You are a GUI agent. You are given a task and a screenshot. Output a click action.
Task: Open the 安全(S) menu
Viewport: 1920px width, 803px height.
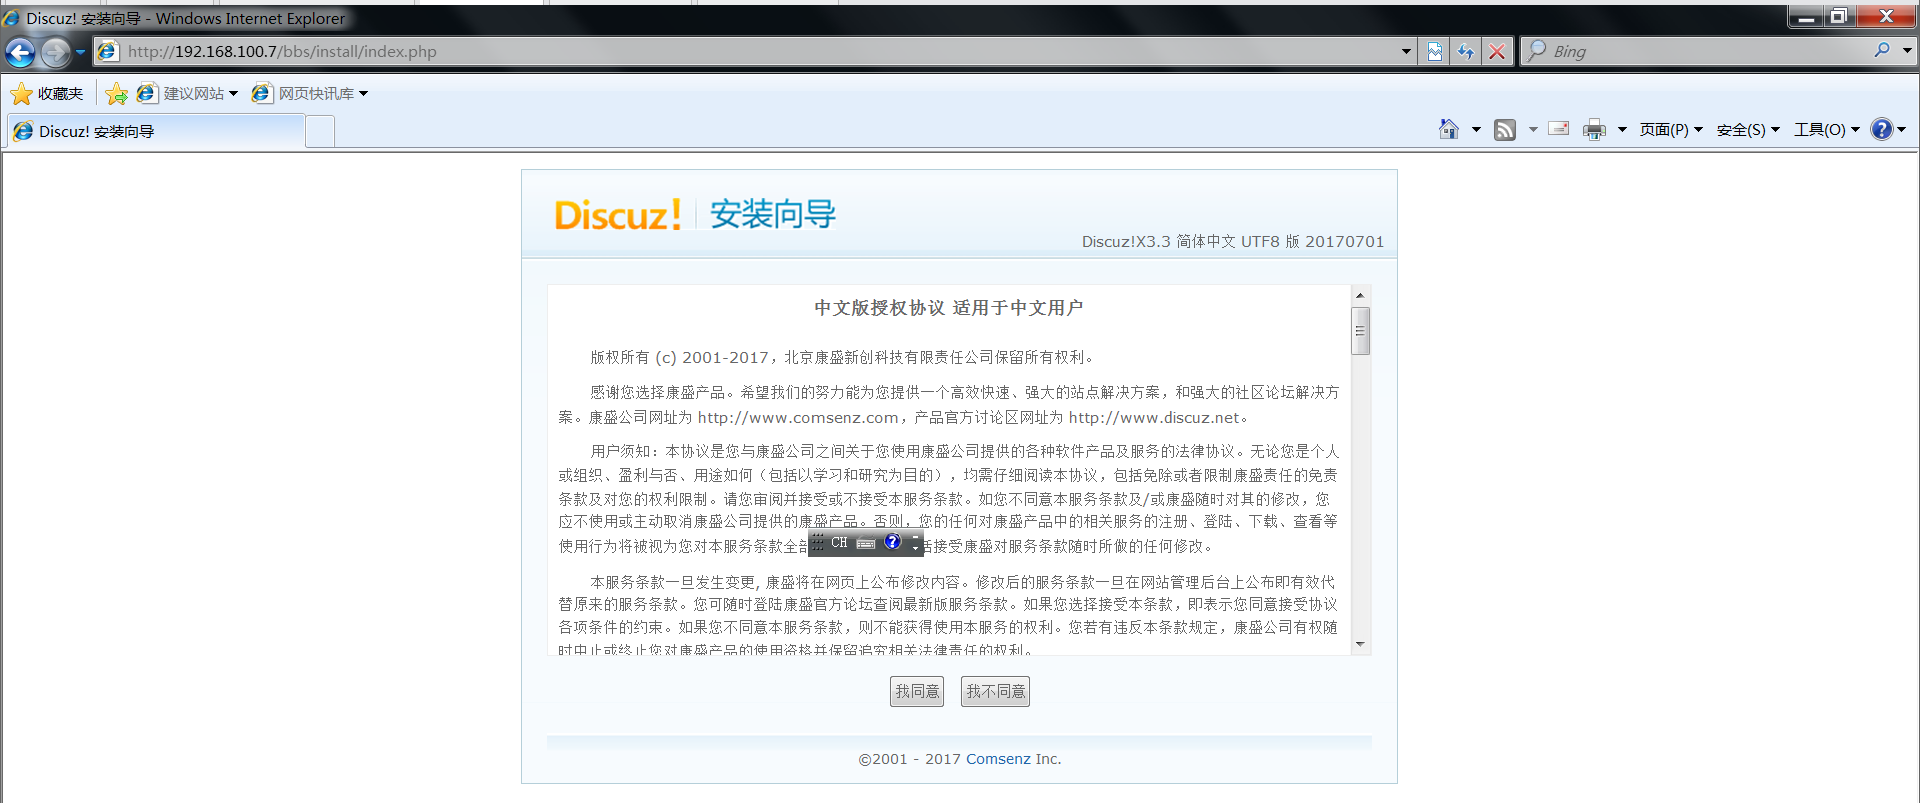pyautogui.click(x=1748, y=130)
